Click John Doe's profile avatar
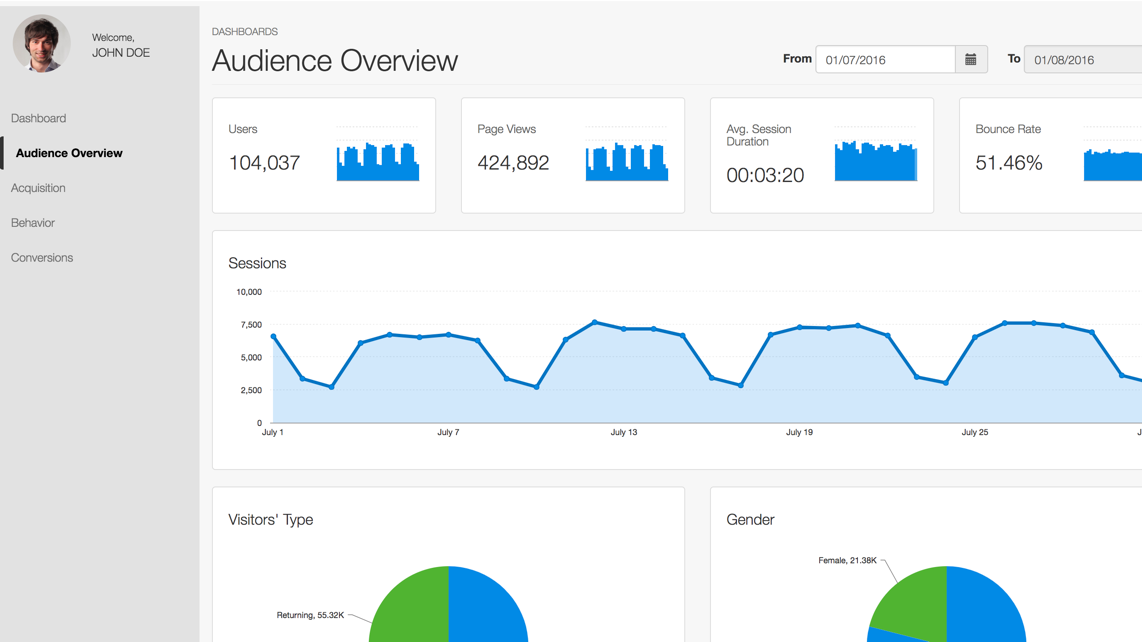Screen dimensions: 1142x642 tap(41, 44)
